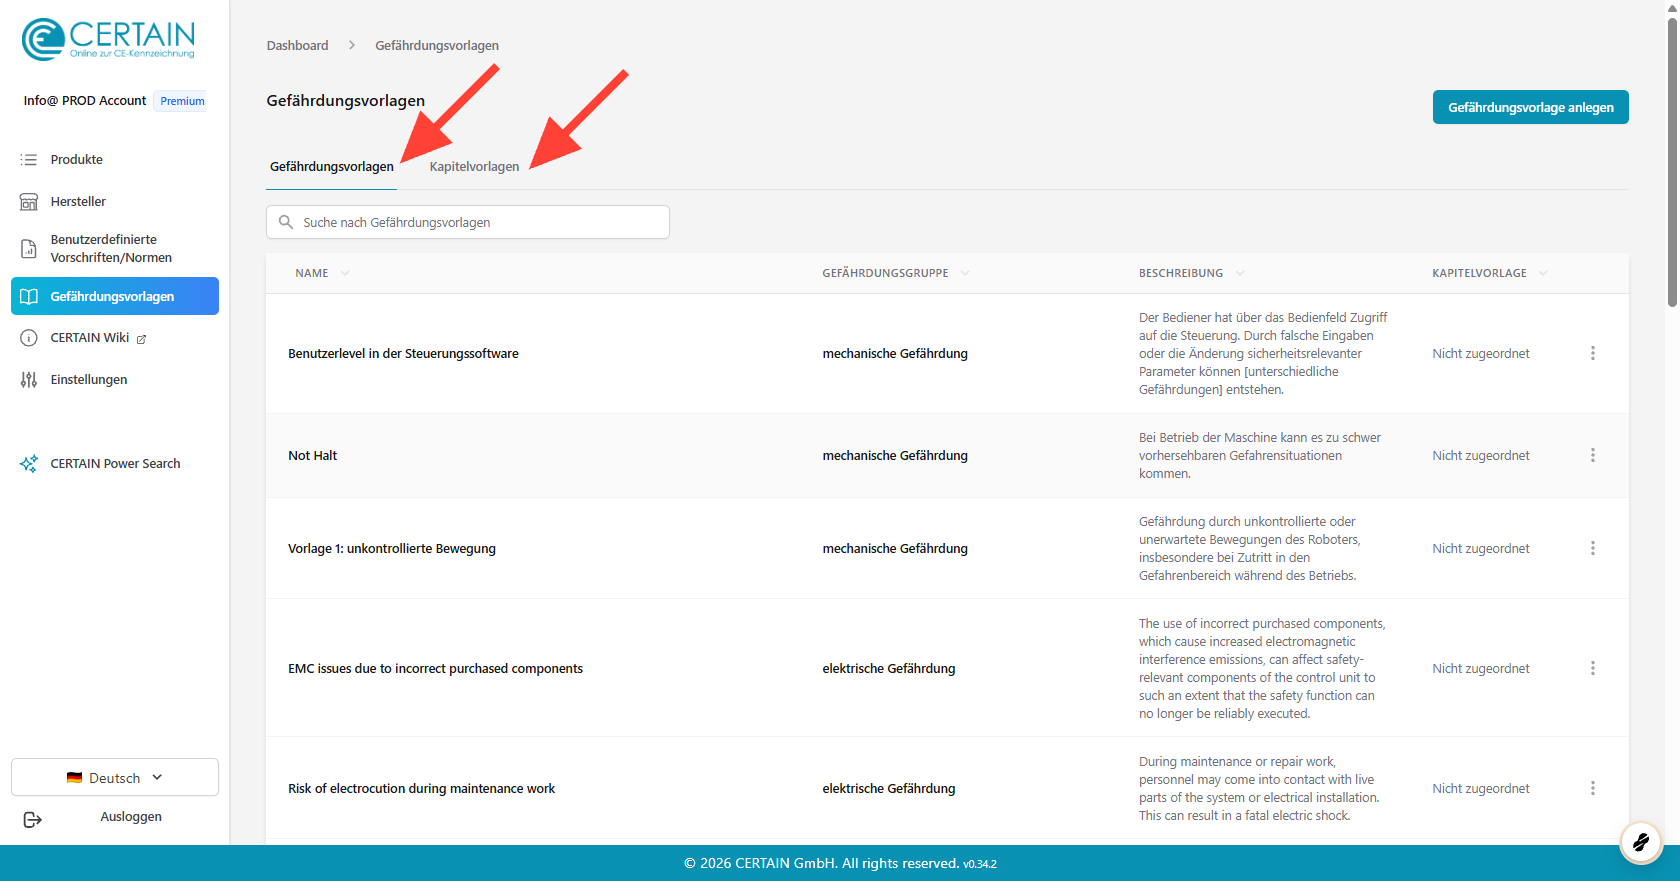The image size is (1680, 881).
Task: Click the Info@ PROD Account name
Action: (x=85, y=101)
